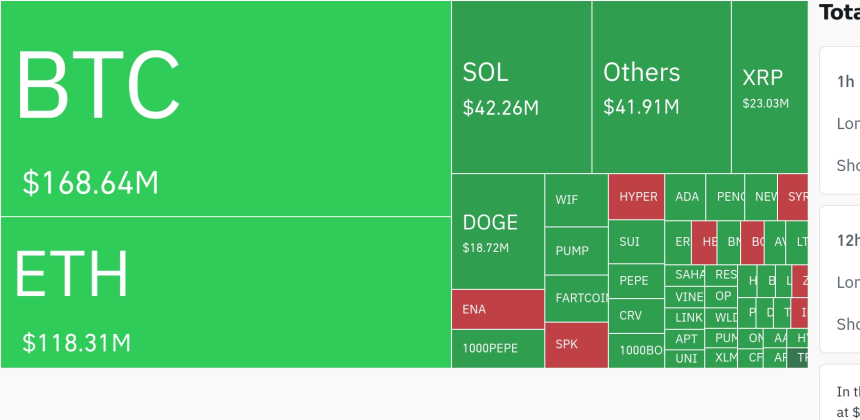Viewport: 860px width, 420px height.
Task: Open the SOL tile showing $42.26M
Action: pyautogui.click(x=521, y=87)
